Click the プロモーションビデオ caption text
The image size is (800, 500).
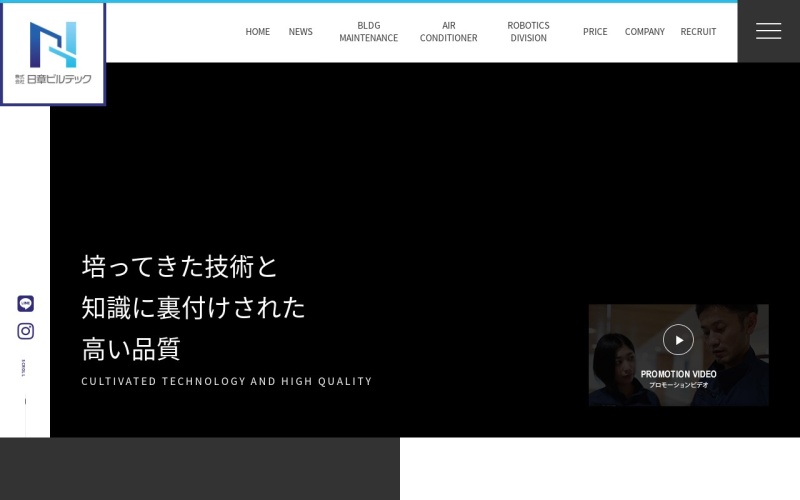(x=678, y=385)
